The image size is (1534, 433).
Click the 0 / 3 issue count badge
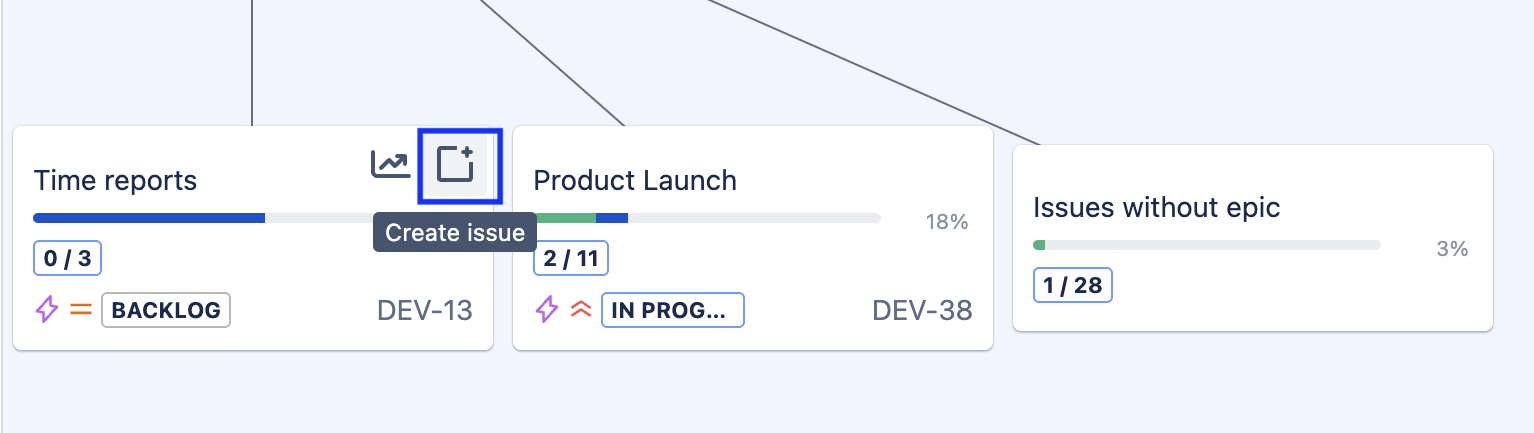(68, 259)
